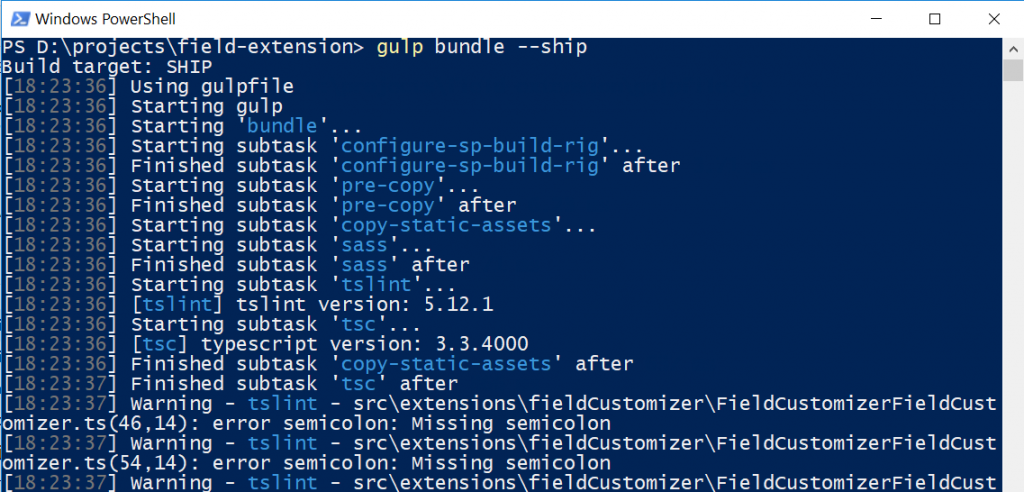1024x492 pixels.
Task: Click the "Finished subtask 'tsc' after" line
Action: click(294, 383)
